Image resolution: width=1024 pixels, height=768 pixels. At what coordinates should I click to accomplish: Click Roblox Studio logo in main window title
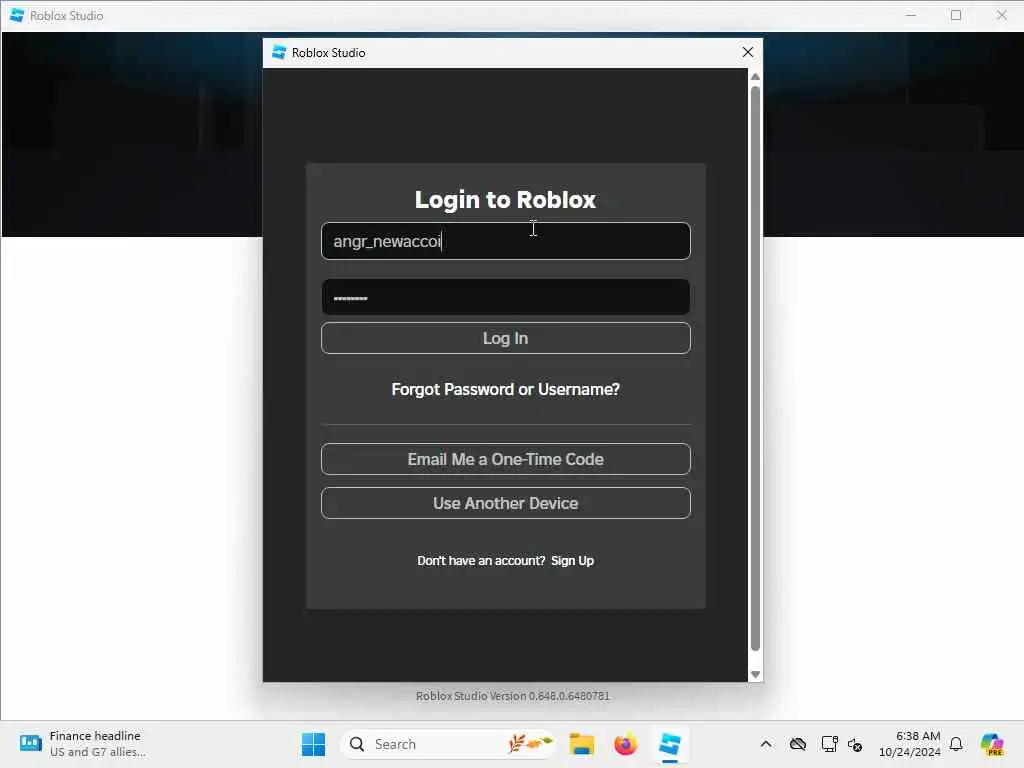[17, 15]
